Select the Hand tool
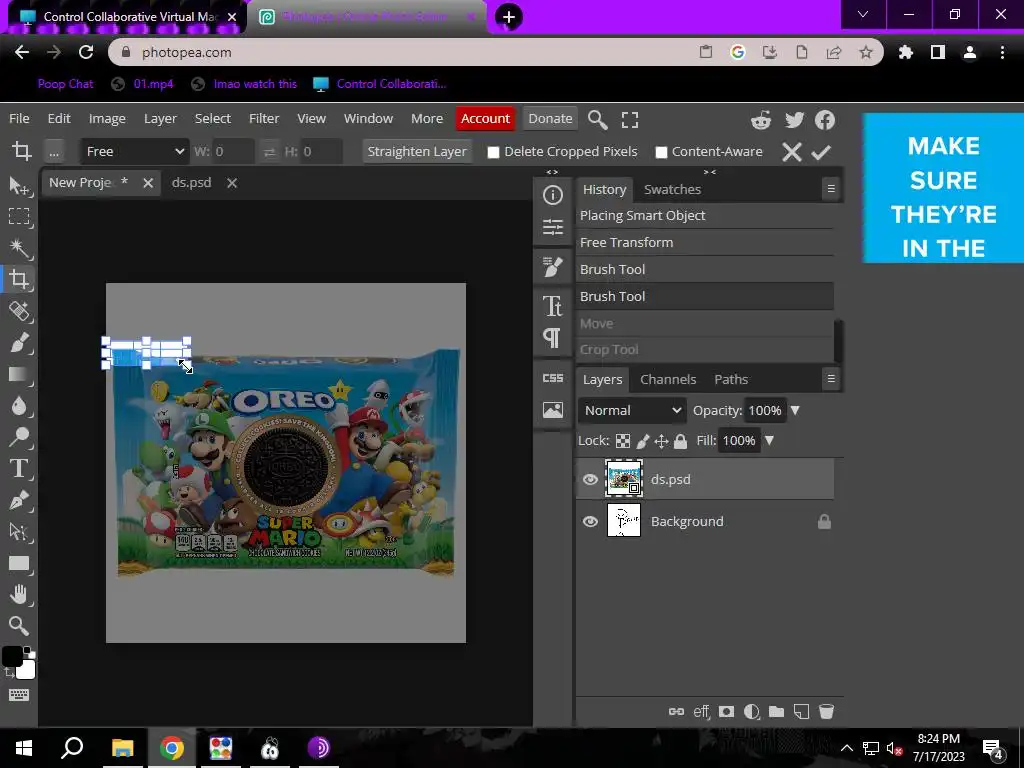Image resolution: width=1024 pixels, height=768 pixels. [x=19, y=594]
